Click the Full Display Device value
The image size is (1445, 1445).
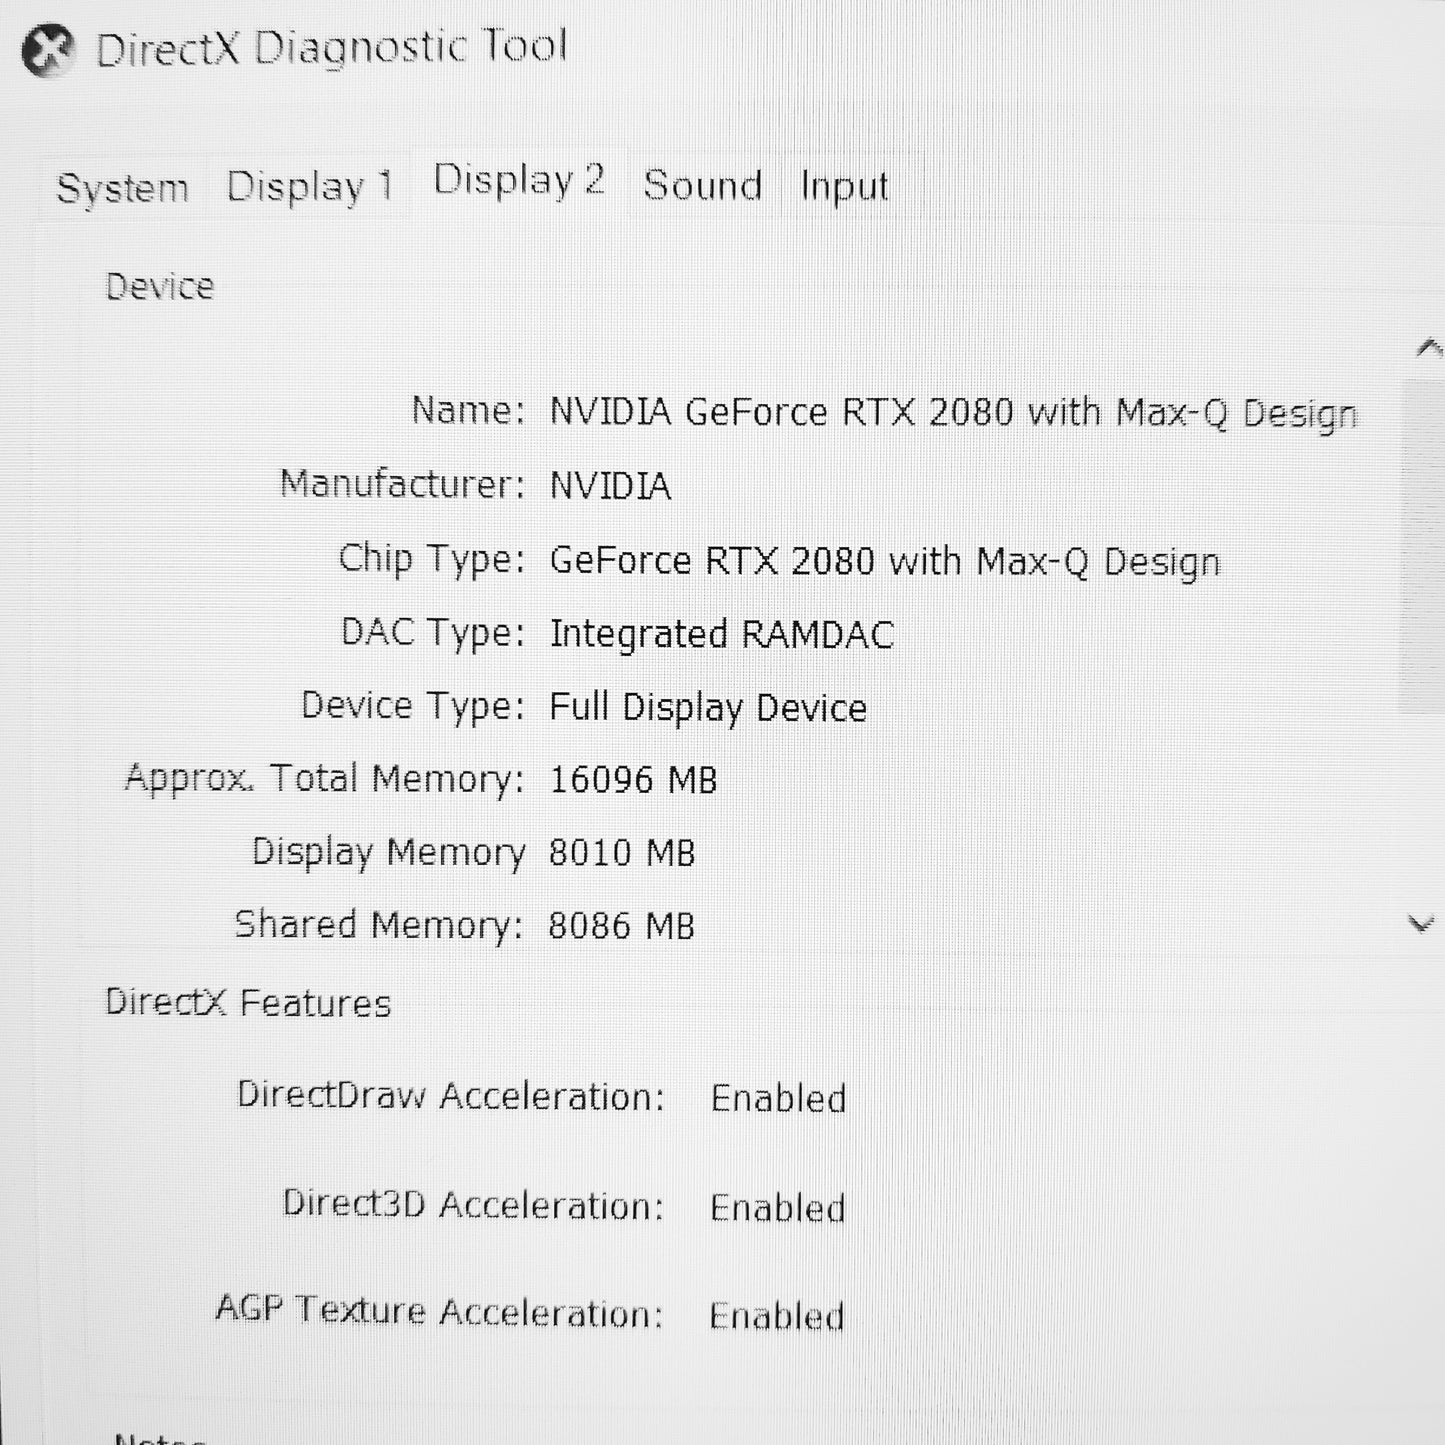707,708
